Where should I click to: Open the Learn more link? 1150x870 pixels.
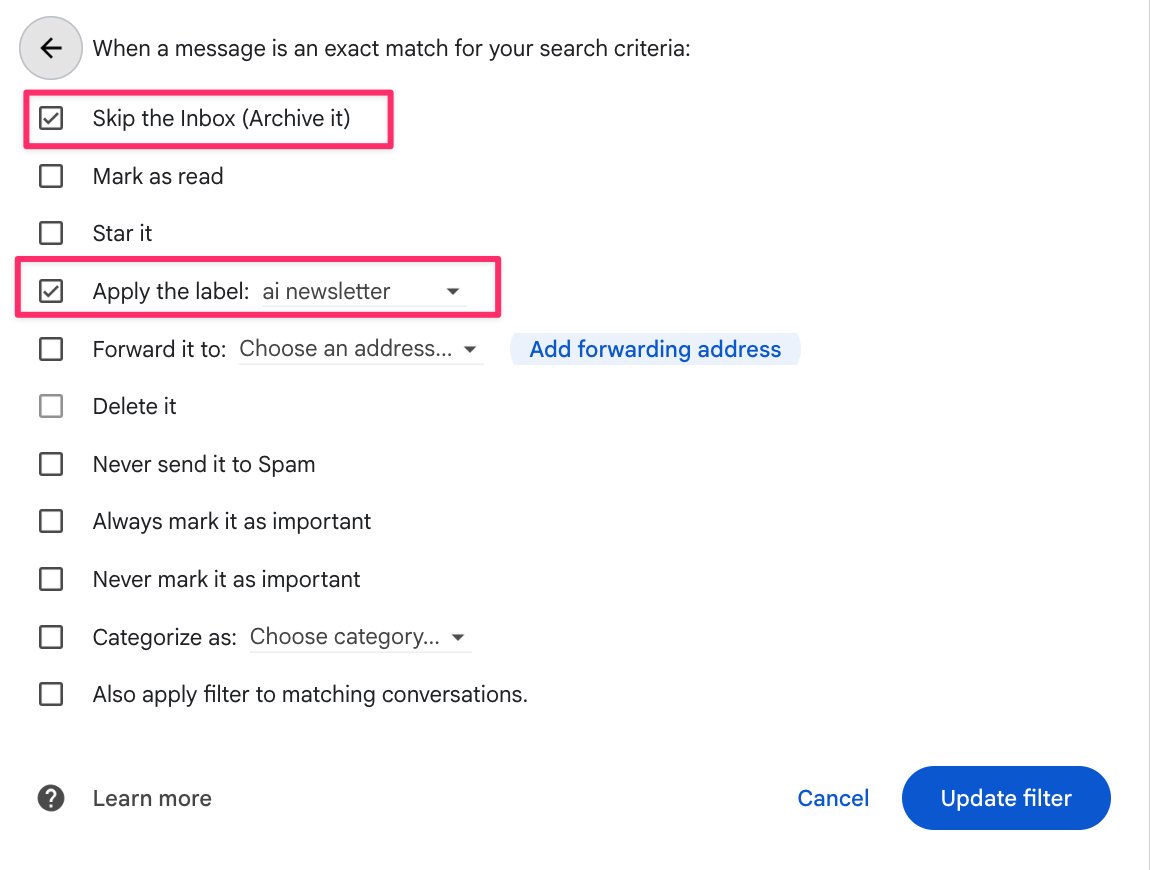152,798
